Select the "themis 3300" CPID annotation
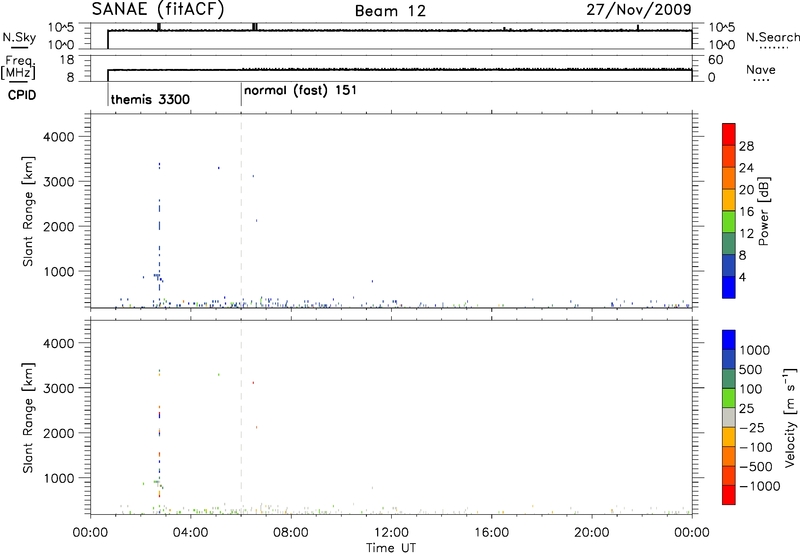The width and height of the screenshot is (800, 554). pyautogui.click(x=150, y=99)
